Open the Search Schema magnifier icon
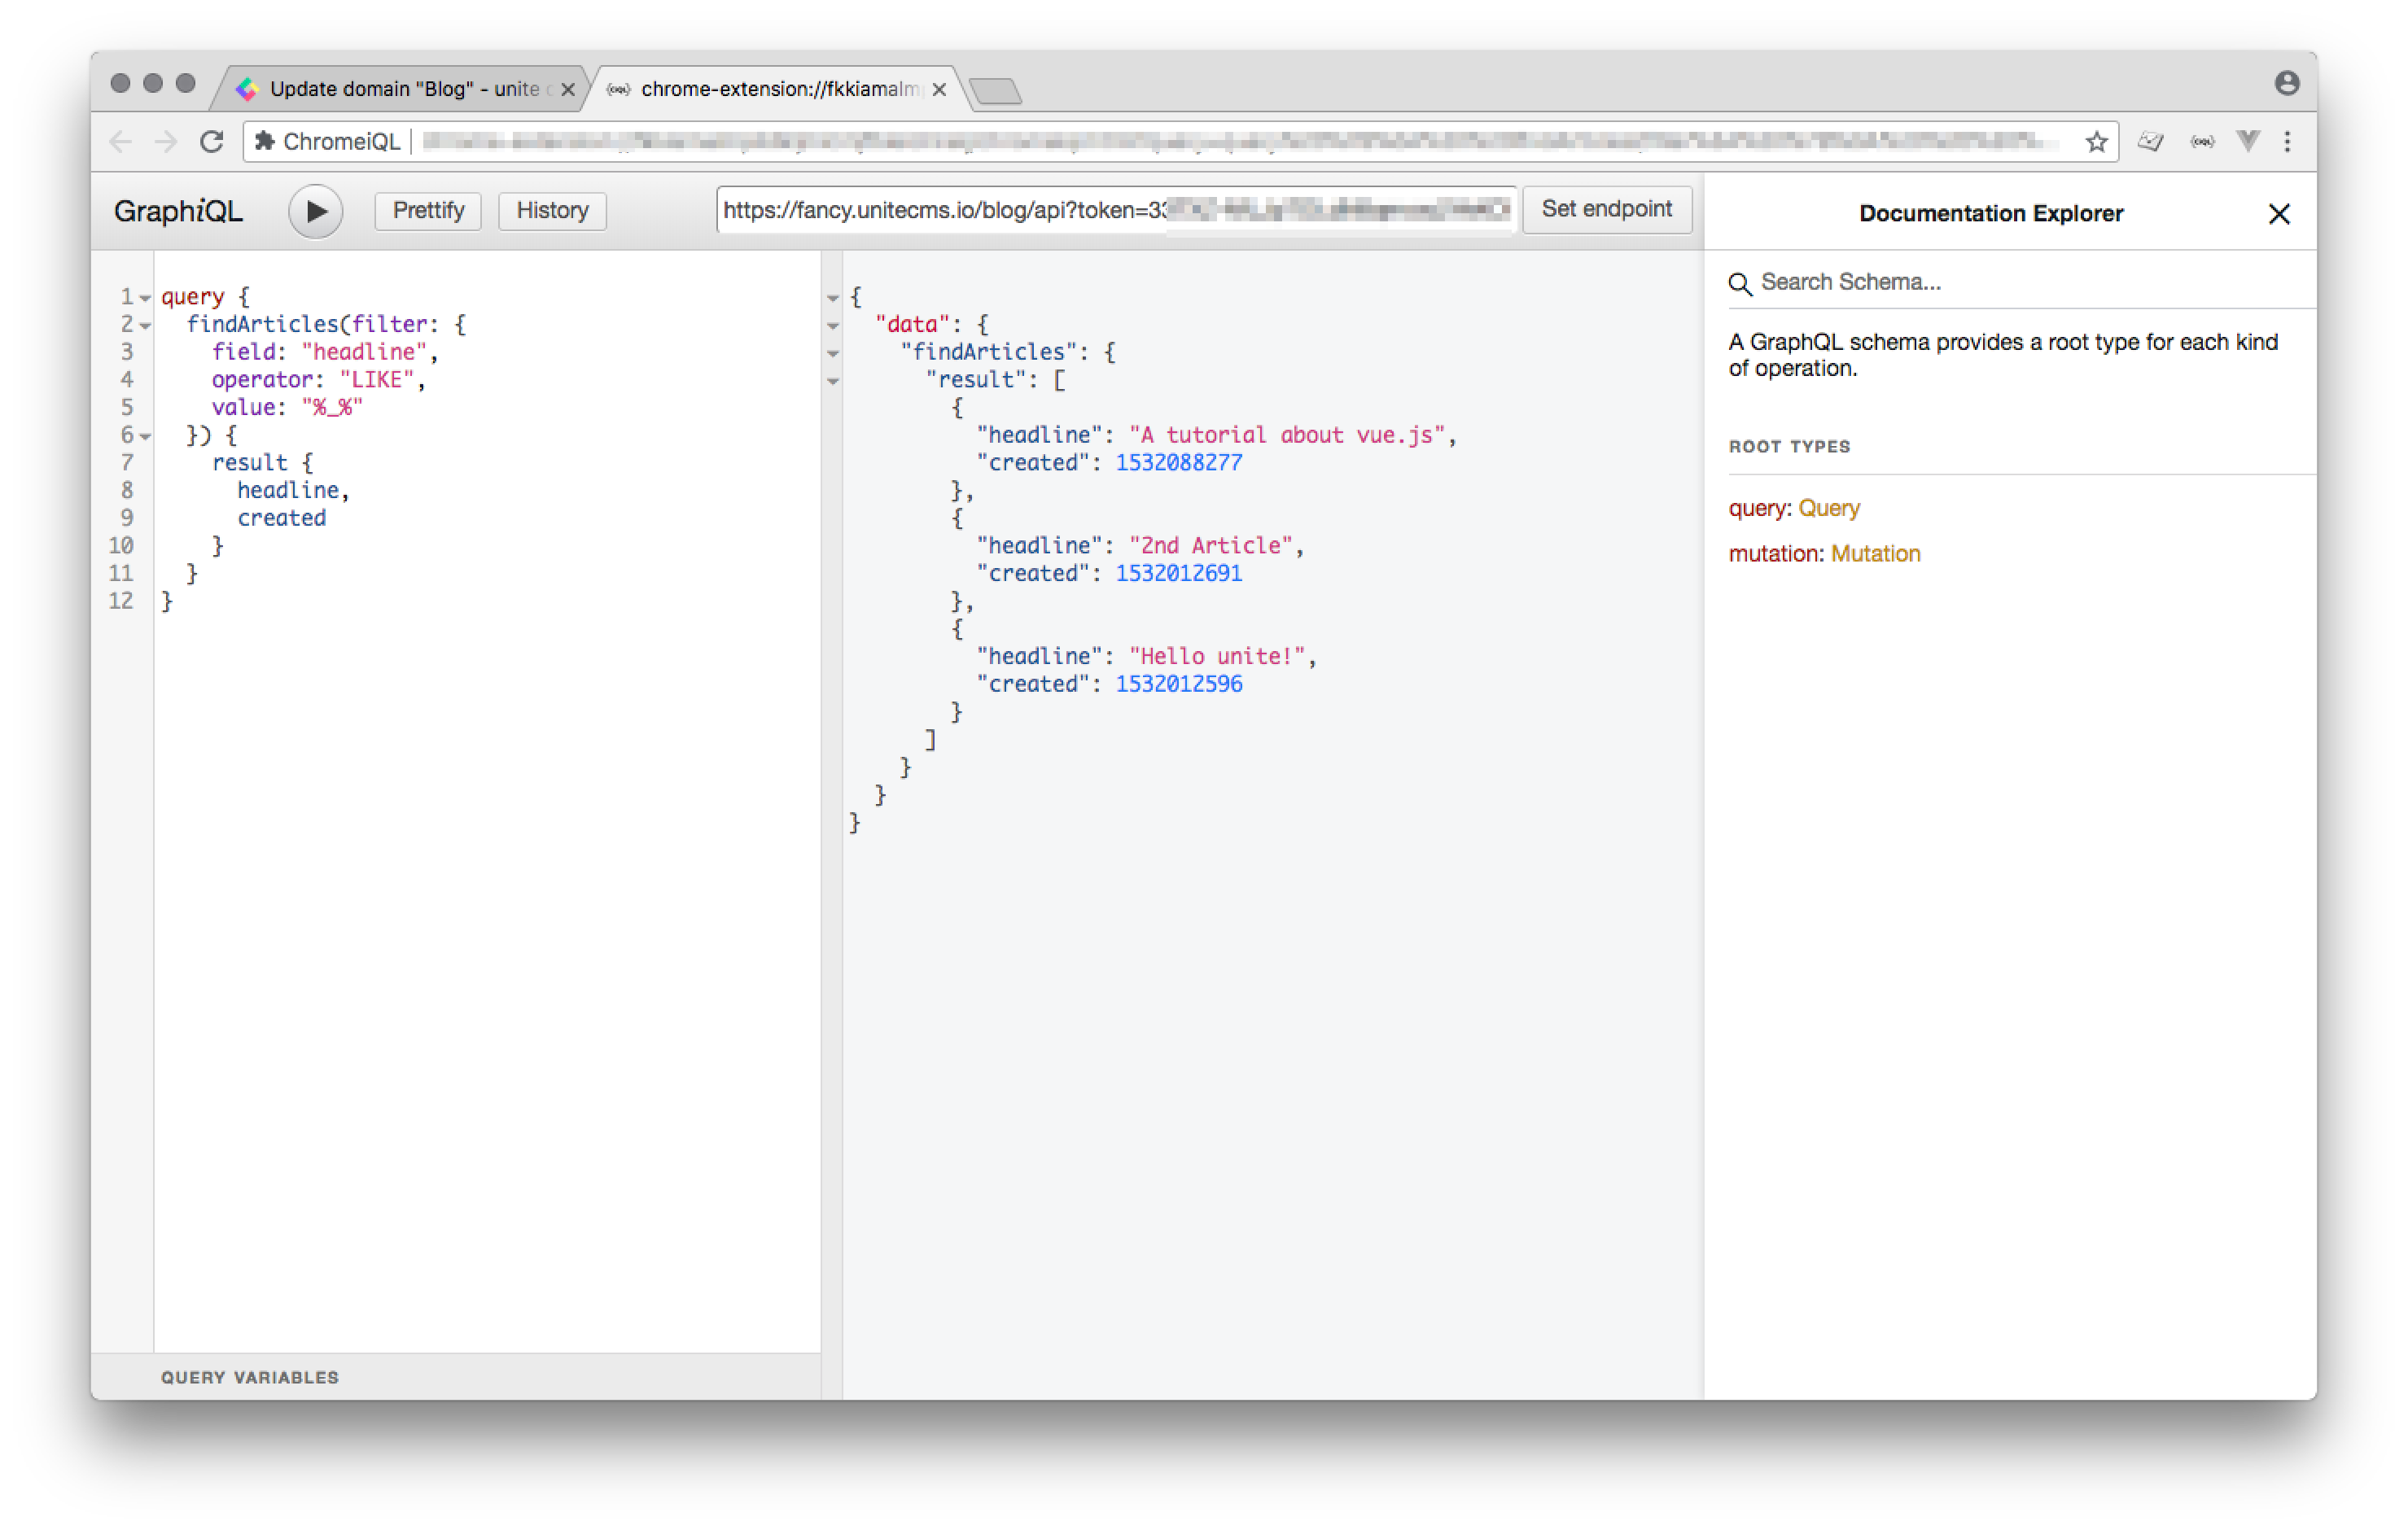This screenshot has width=2408, height=1530. point(1740,284)
